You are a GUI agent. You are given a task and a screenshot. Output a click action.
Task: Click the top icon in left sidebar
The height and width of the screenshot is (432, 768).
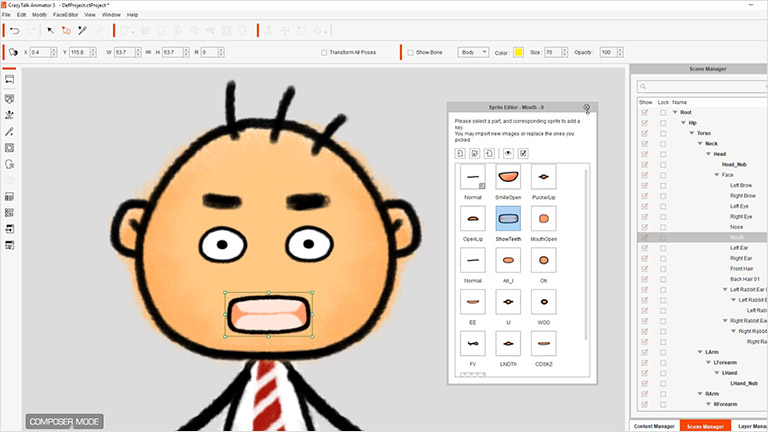coord(10,79)
